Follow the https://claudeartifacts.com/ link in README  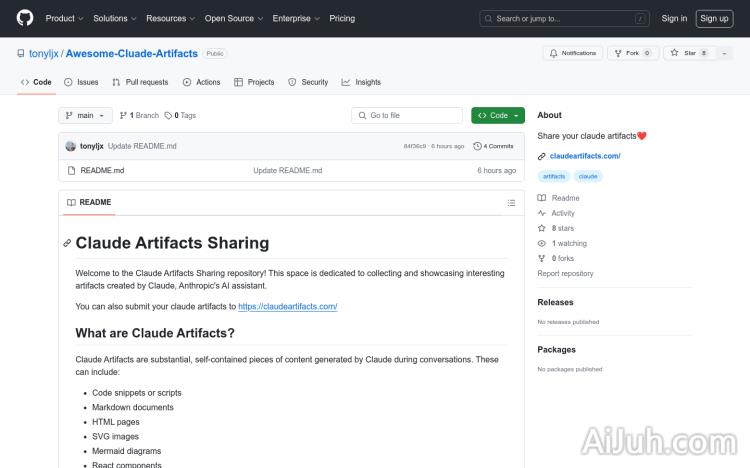tap(288, 306)
